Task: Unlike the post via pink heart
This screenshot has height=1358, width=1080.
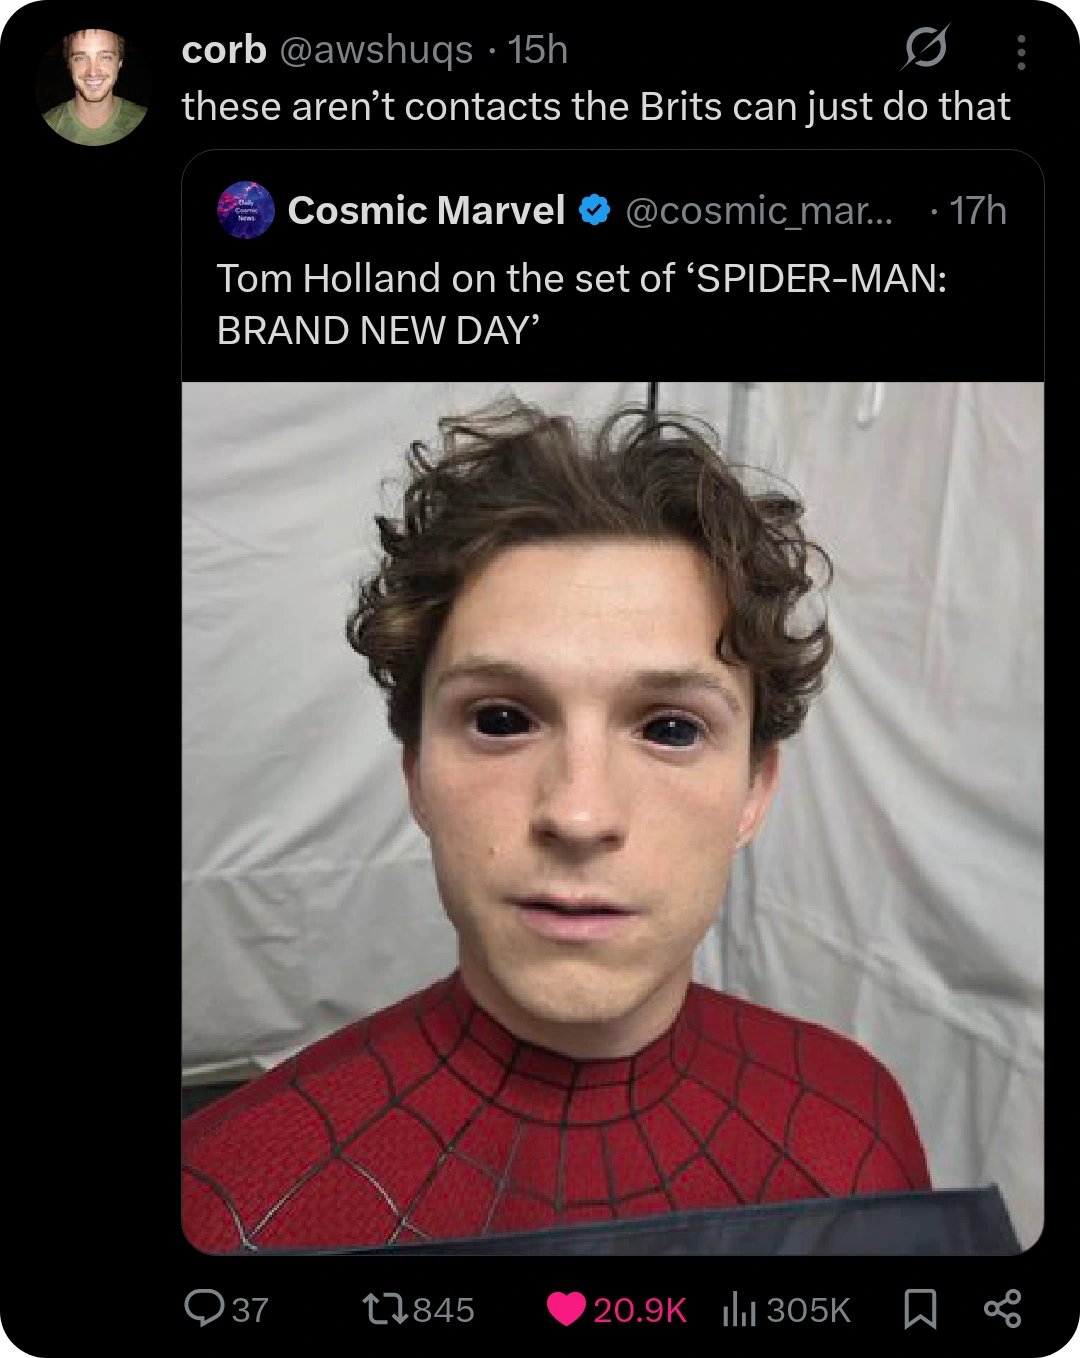Action: pyautogui.click(x=566, y=1309)
